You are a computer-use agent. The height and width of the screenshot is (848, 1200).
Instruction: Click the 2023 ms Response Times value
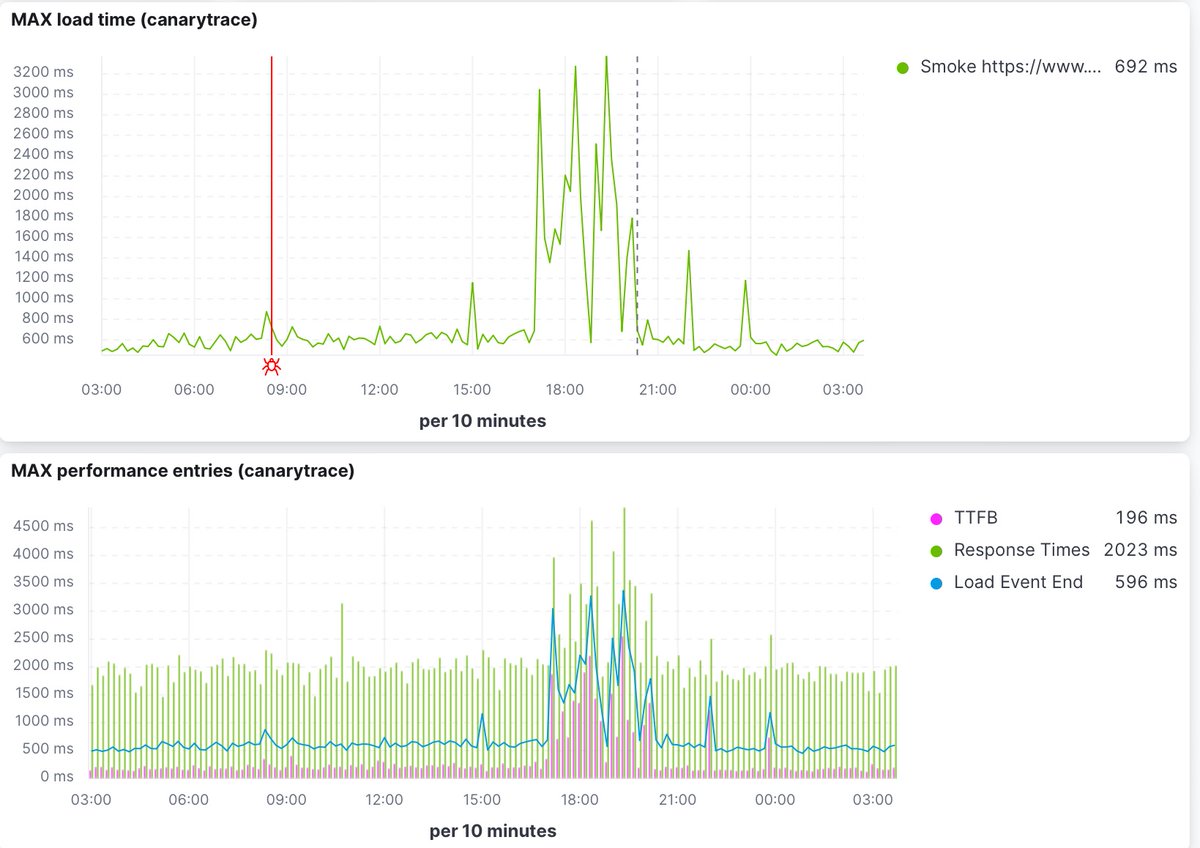coord(1140,550)
